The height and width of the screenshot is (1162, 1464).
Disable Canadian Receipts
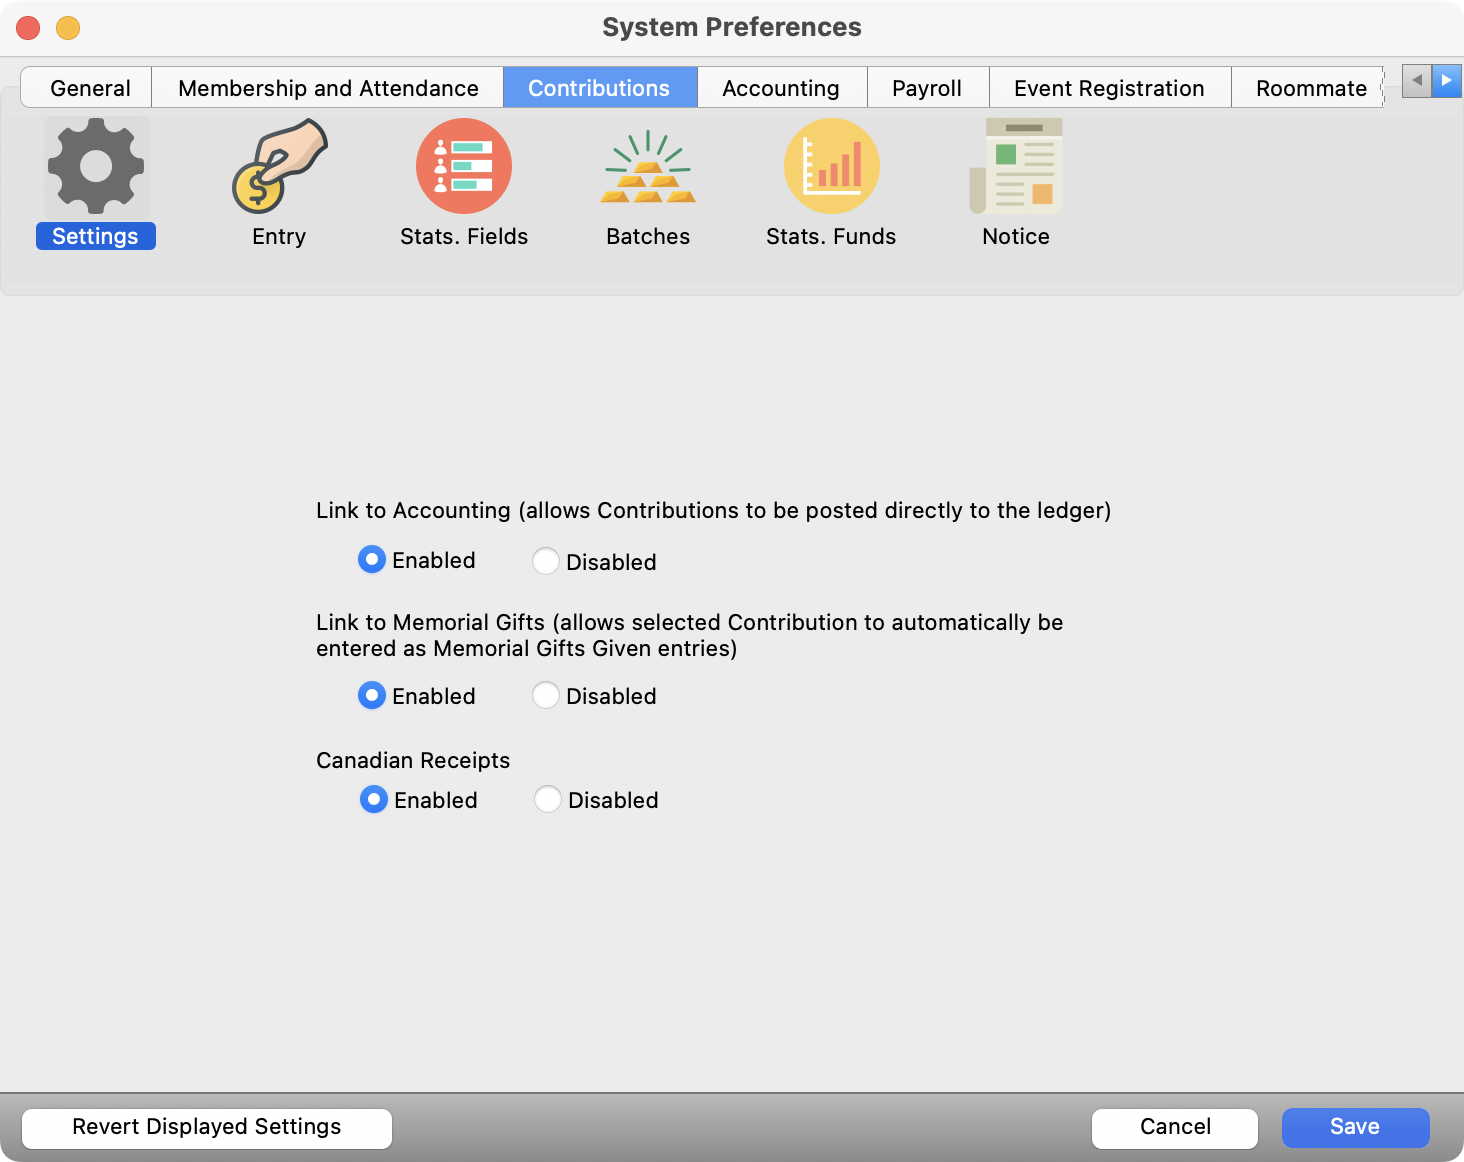(548, 800)
